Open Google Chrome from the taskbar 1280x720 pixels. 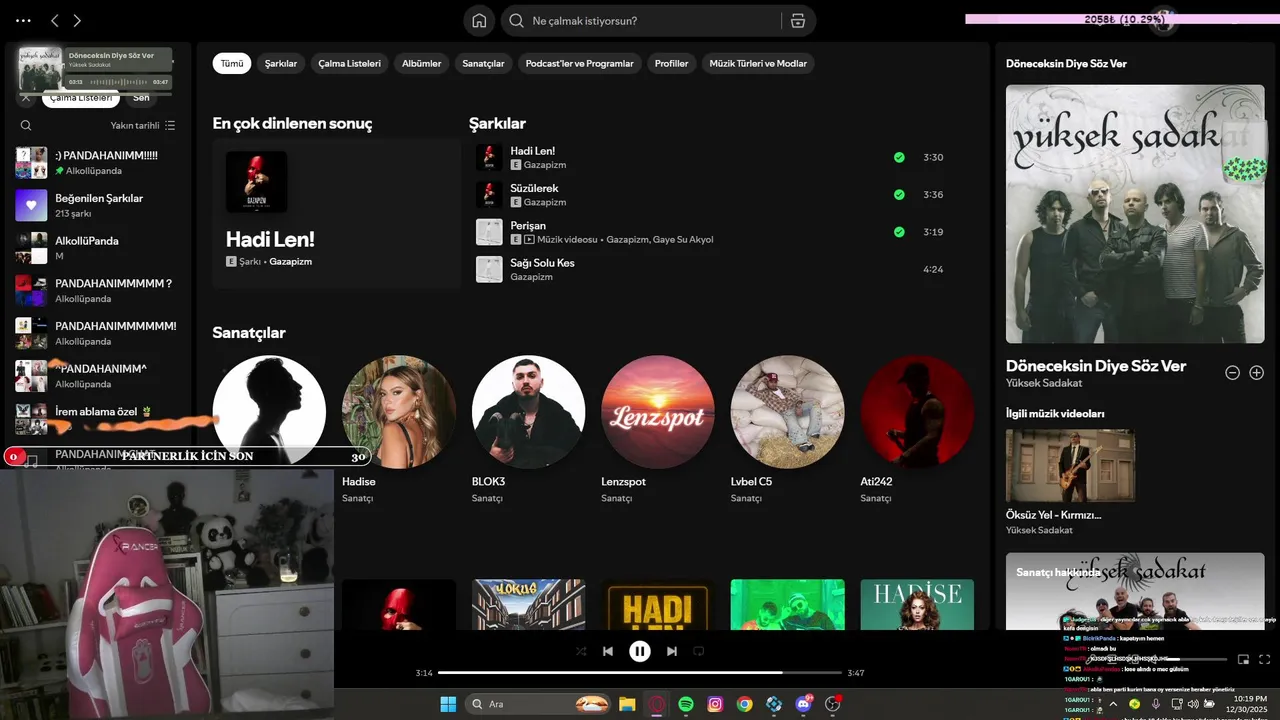(744, 704)
